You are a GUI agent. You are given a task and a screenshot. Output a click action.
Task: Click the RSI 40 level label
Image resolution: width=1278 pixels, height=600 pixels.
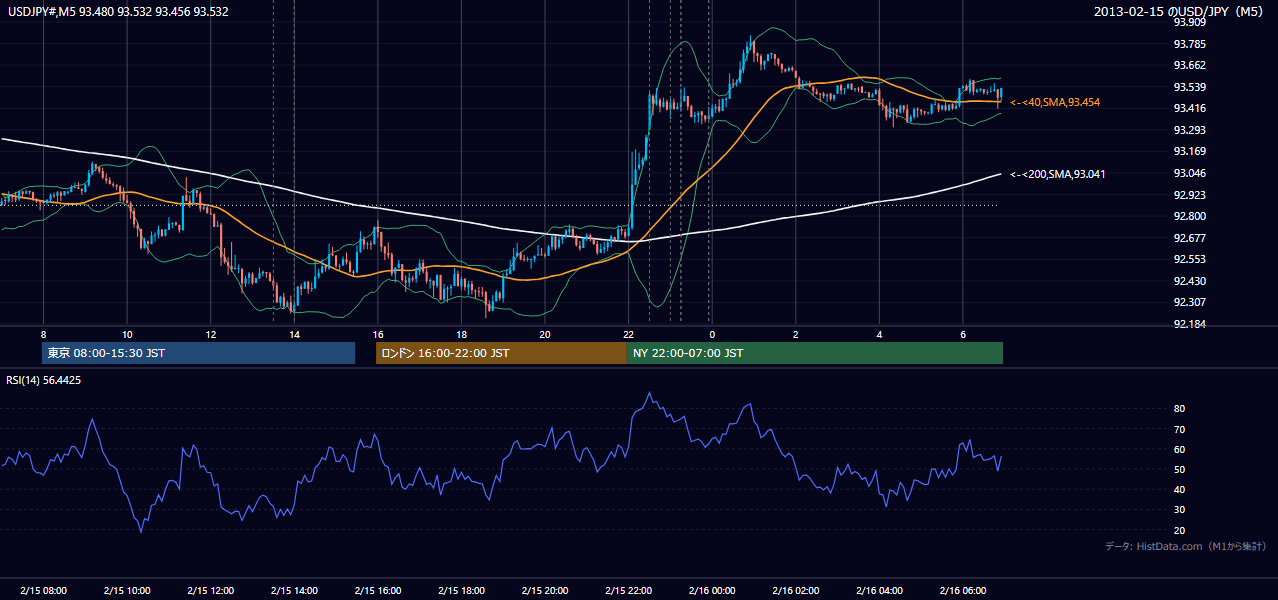1179,489
